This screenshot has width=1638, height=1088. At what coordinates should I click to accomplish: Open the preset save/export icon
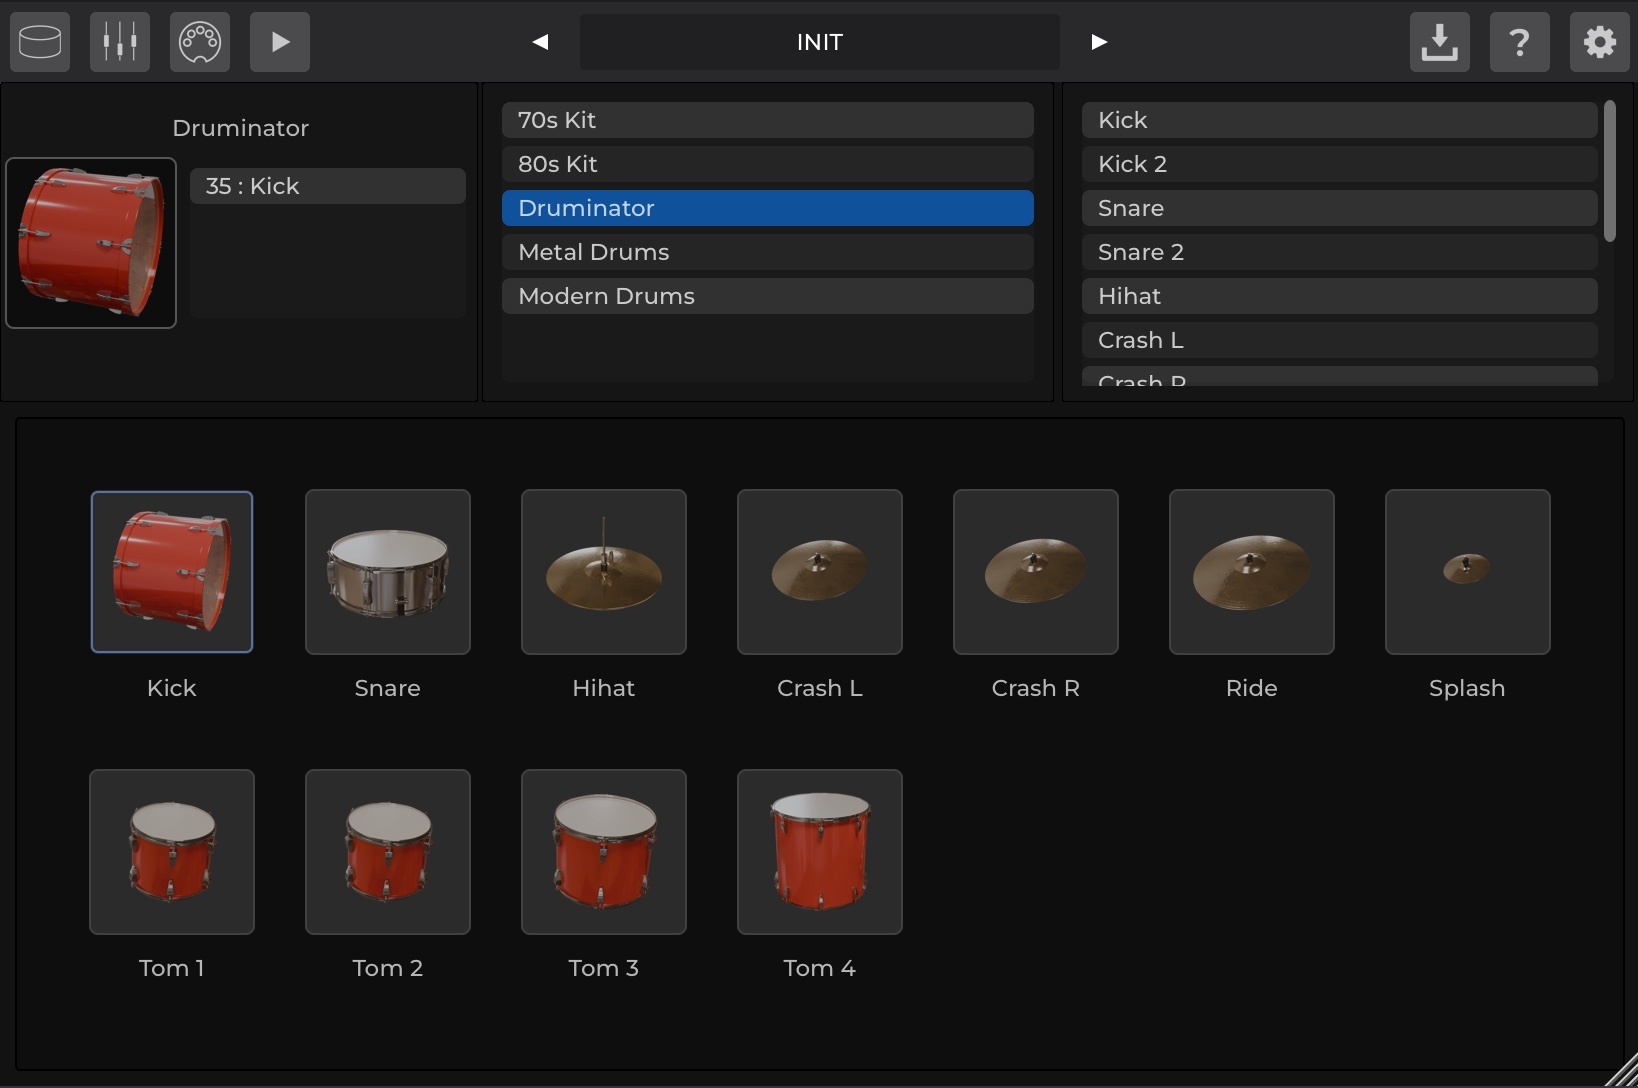[x=1440, y=42]
